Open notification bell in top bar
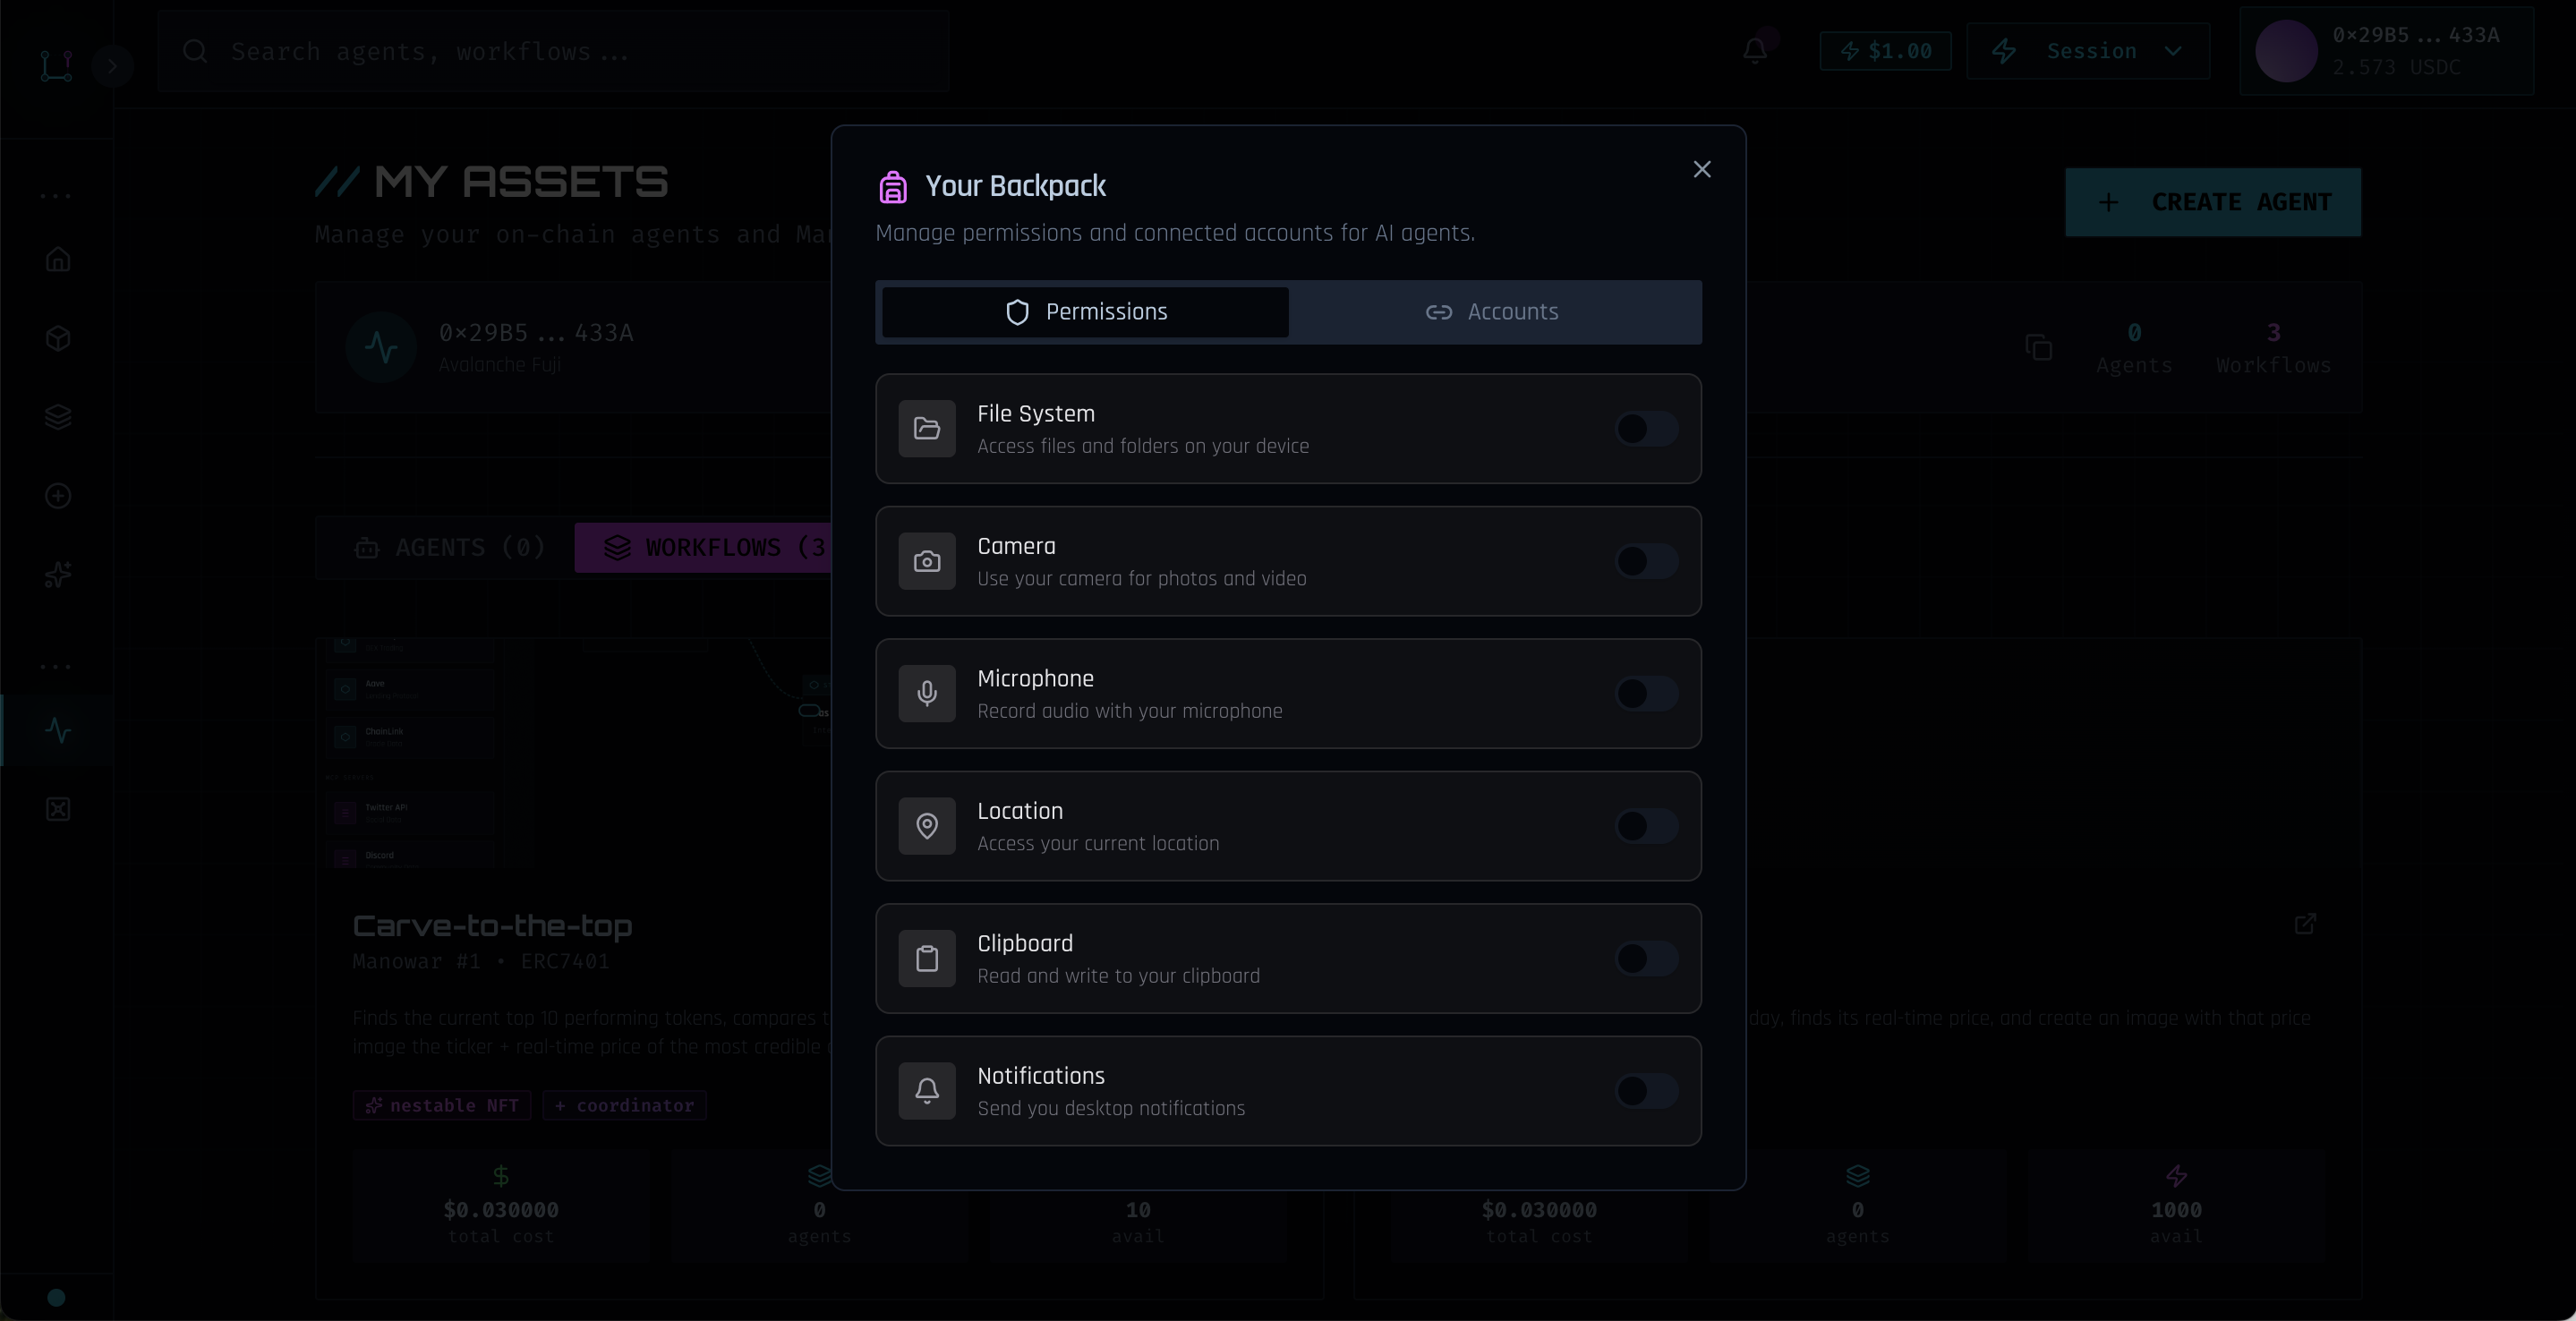2576x1321 pixels. click(1754, 51)
